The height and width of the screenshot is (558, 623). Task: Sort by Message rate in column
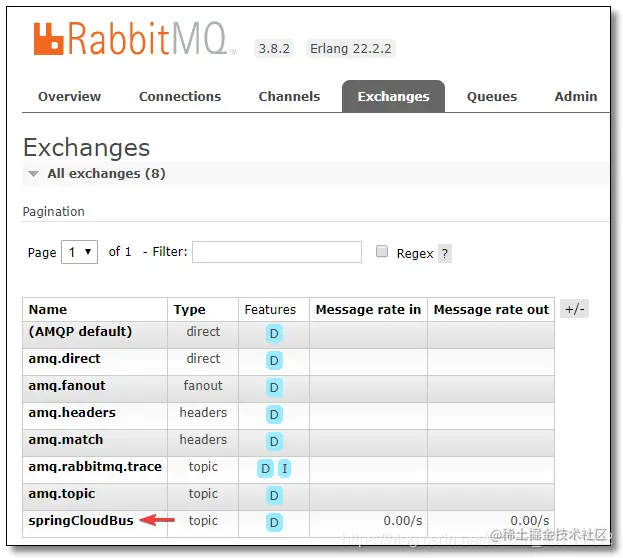(368, 310)
